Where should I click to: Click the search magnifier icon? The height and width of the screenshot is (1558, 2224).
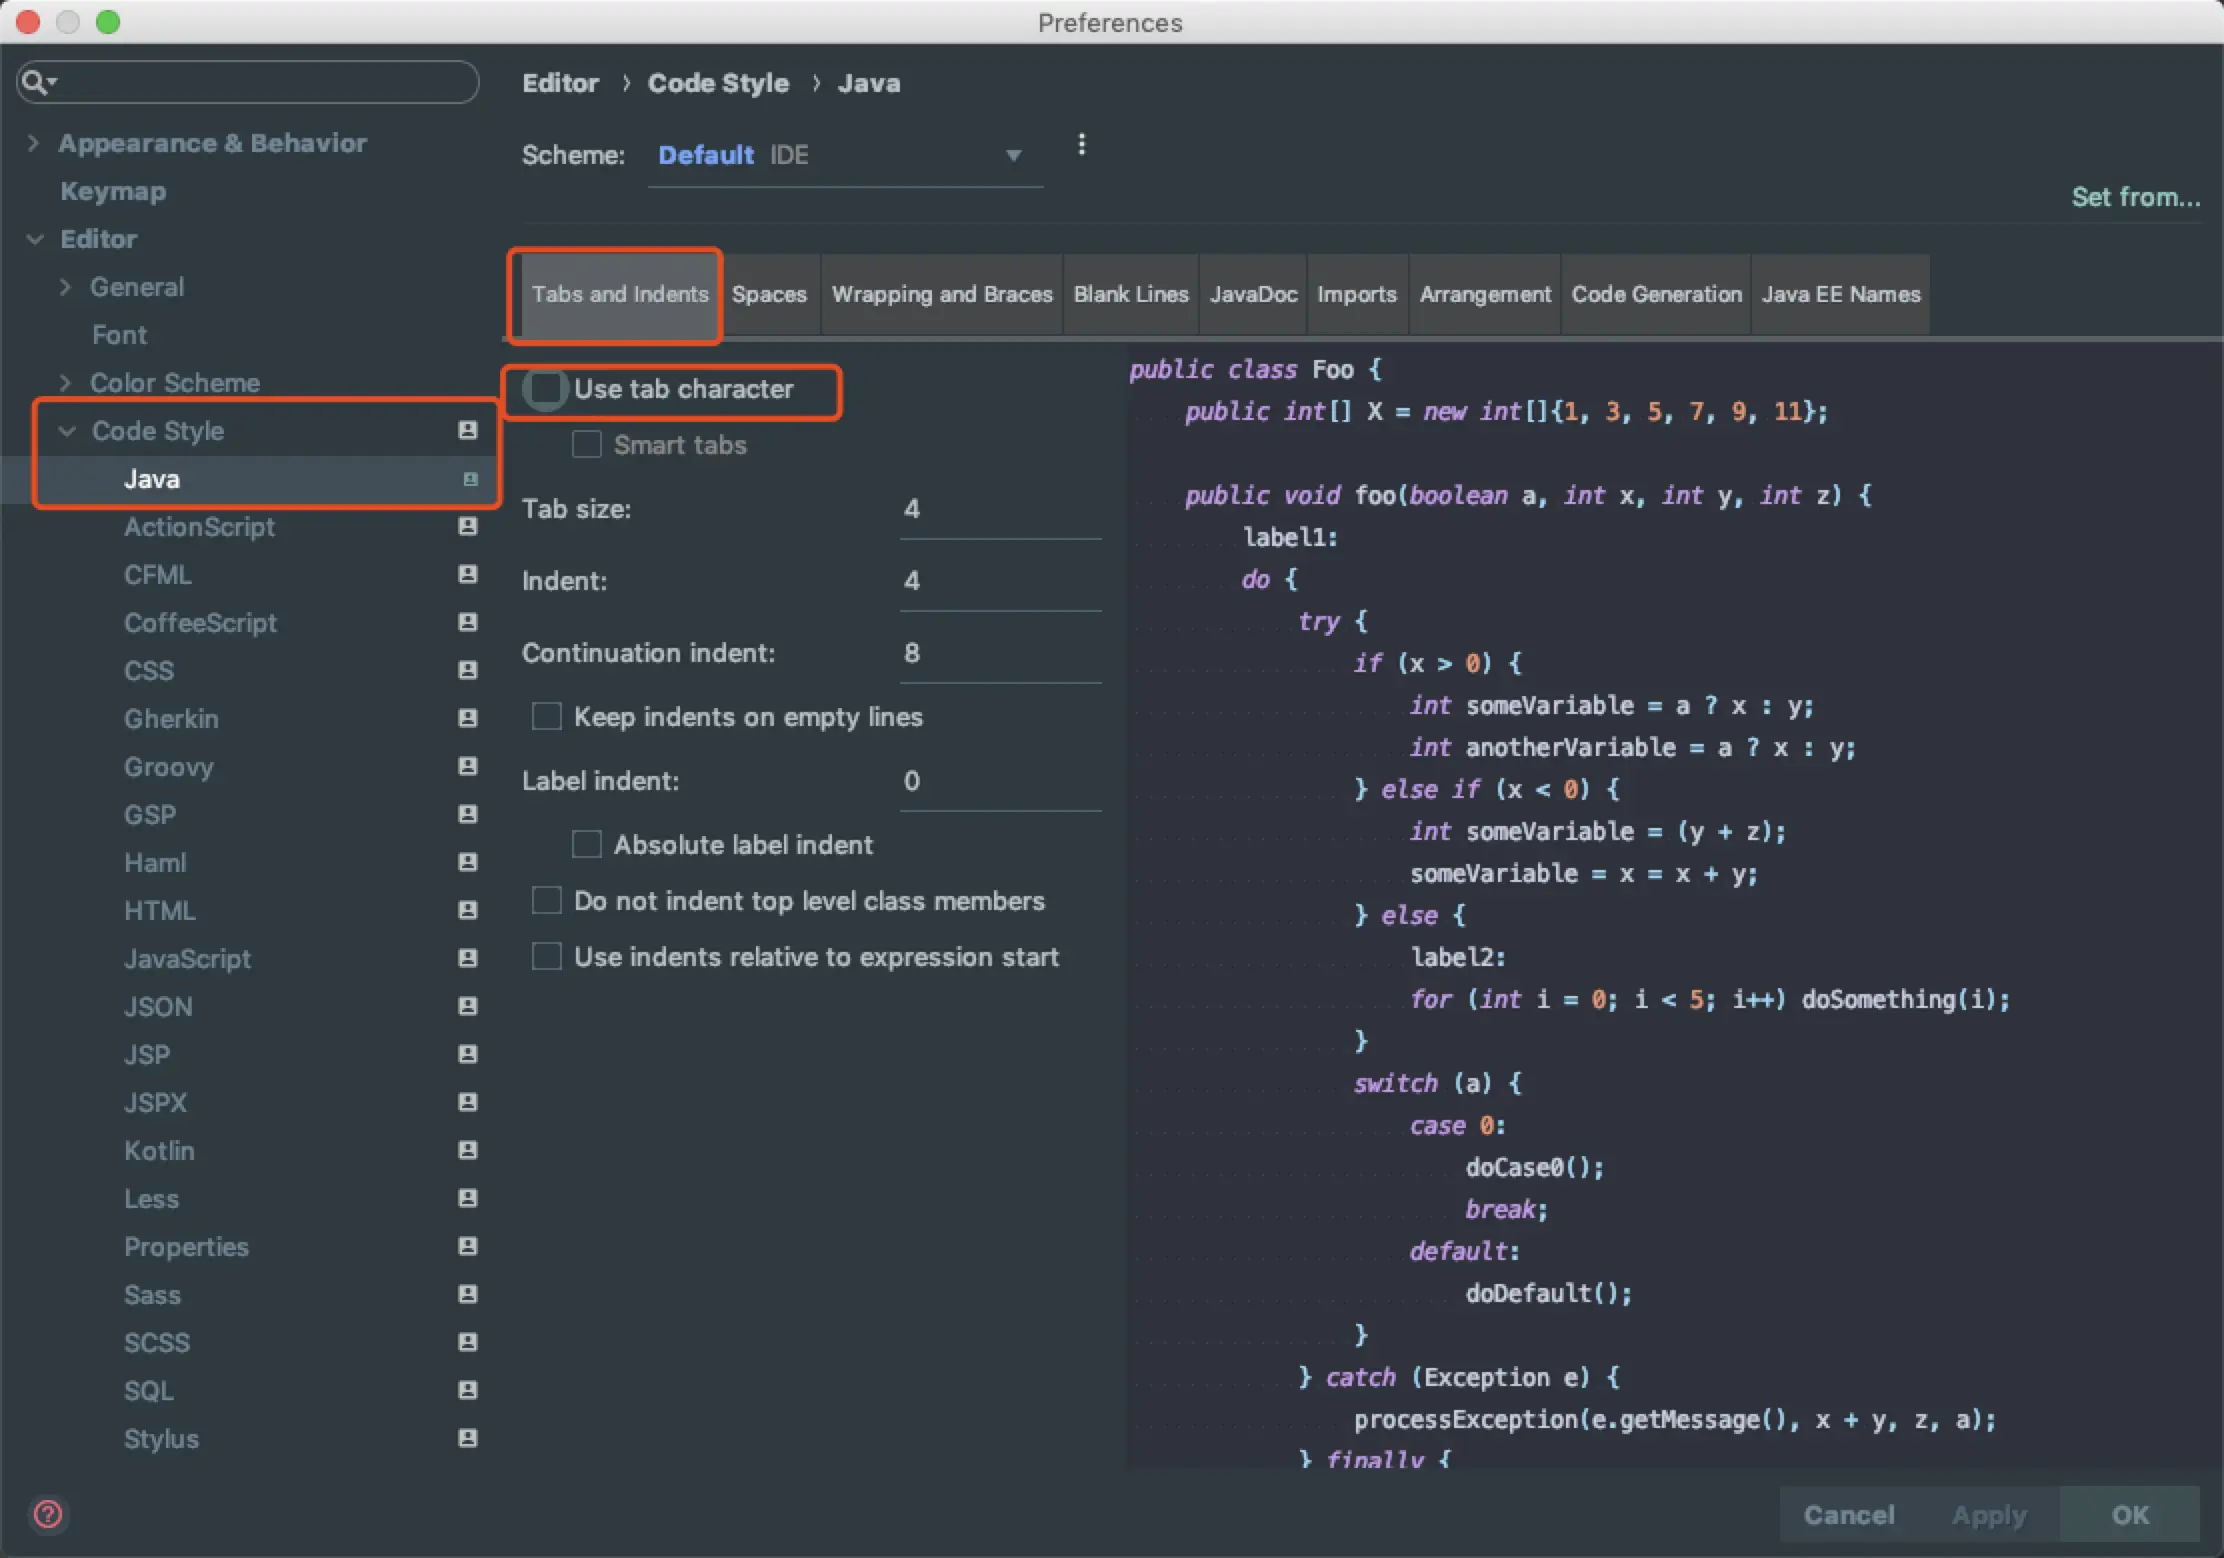[36, 82]
